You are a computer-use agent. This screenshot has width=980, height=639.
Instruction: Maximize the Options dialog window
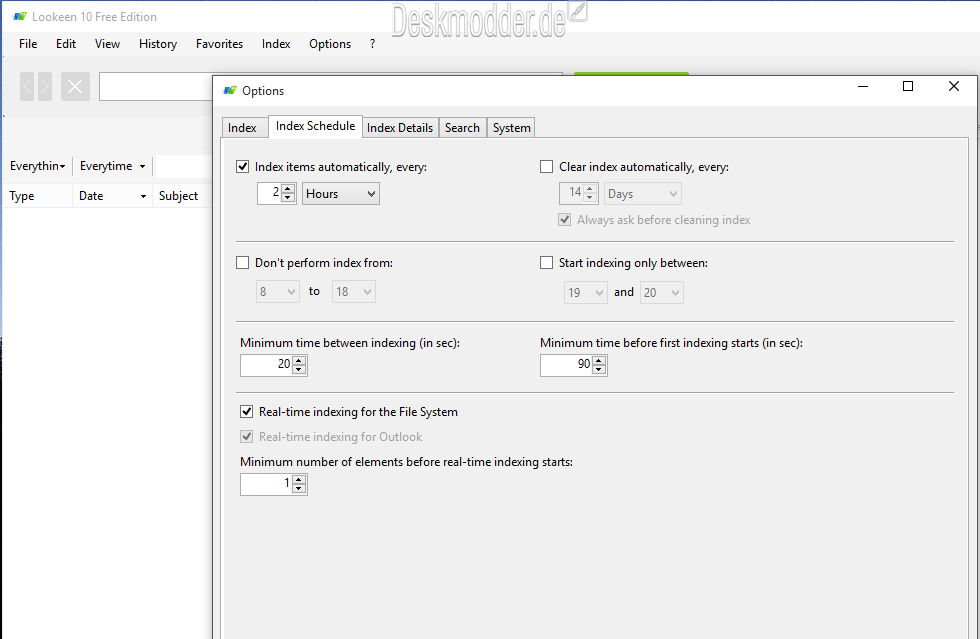(x=908, y=86)
